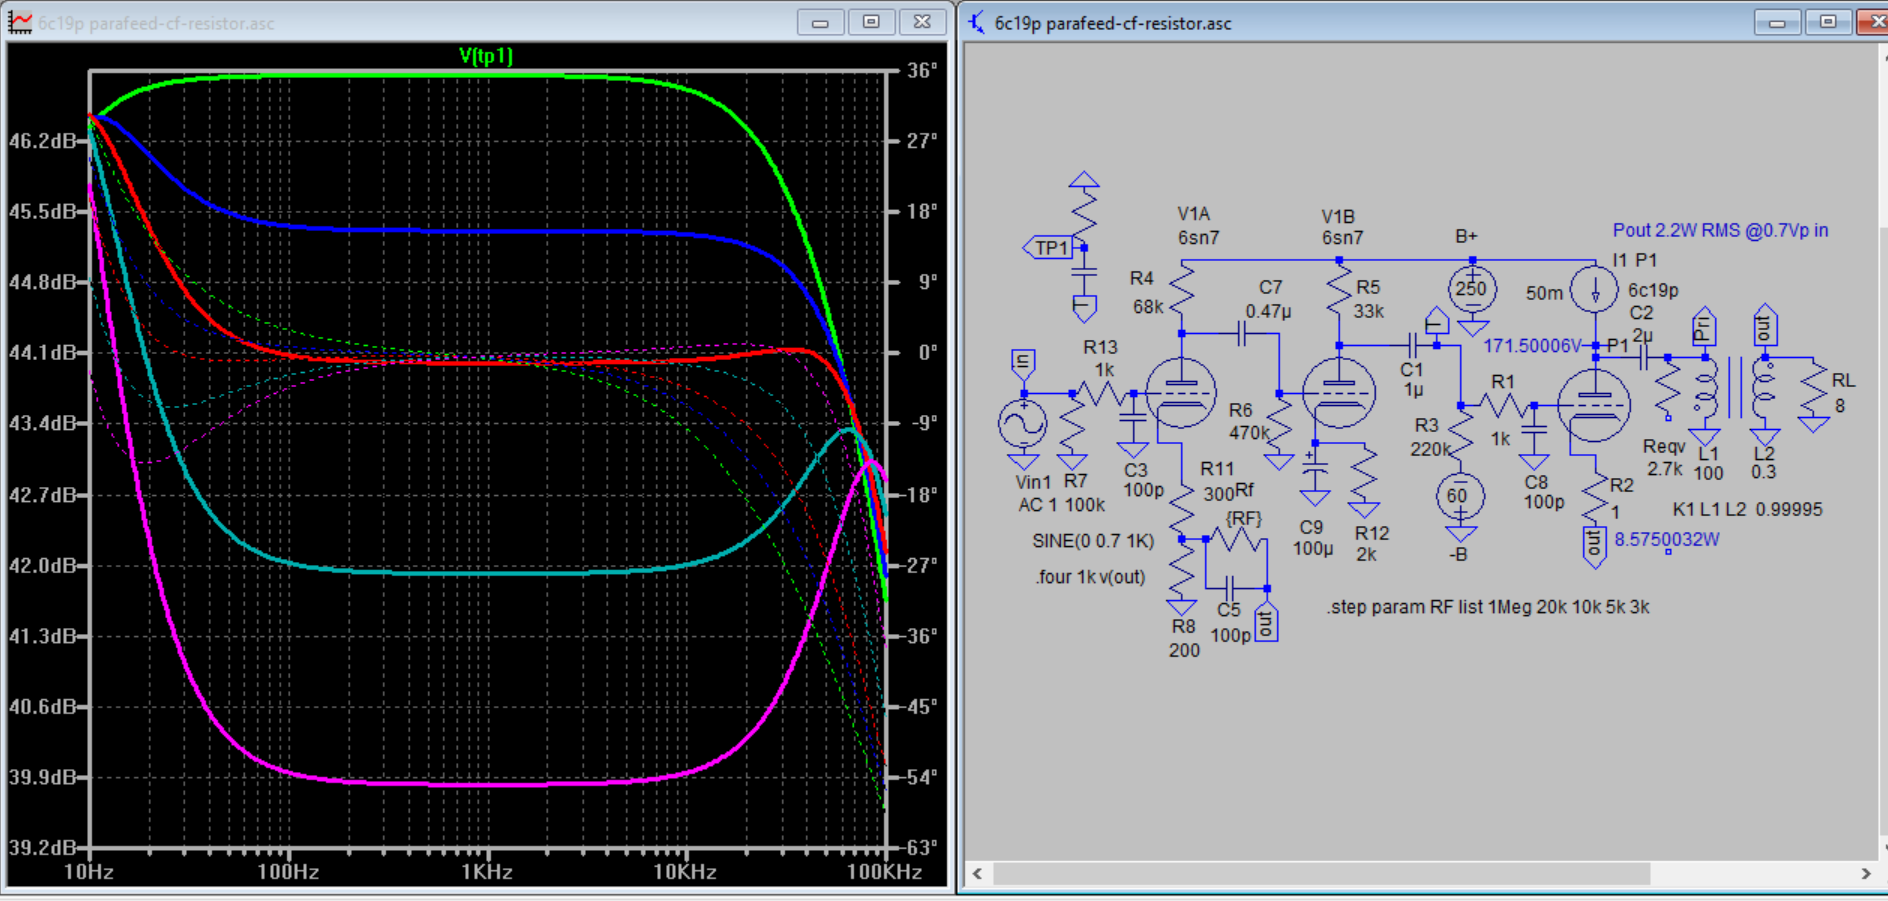Click the 171.50006V voltage readout

coord(1531,346)
